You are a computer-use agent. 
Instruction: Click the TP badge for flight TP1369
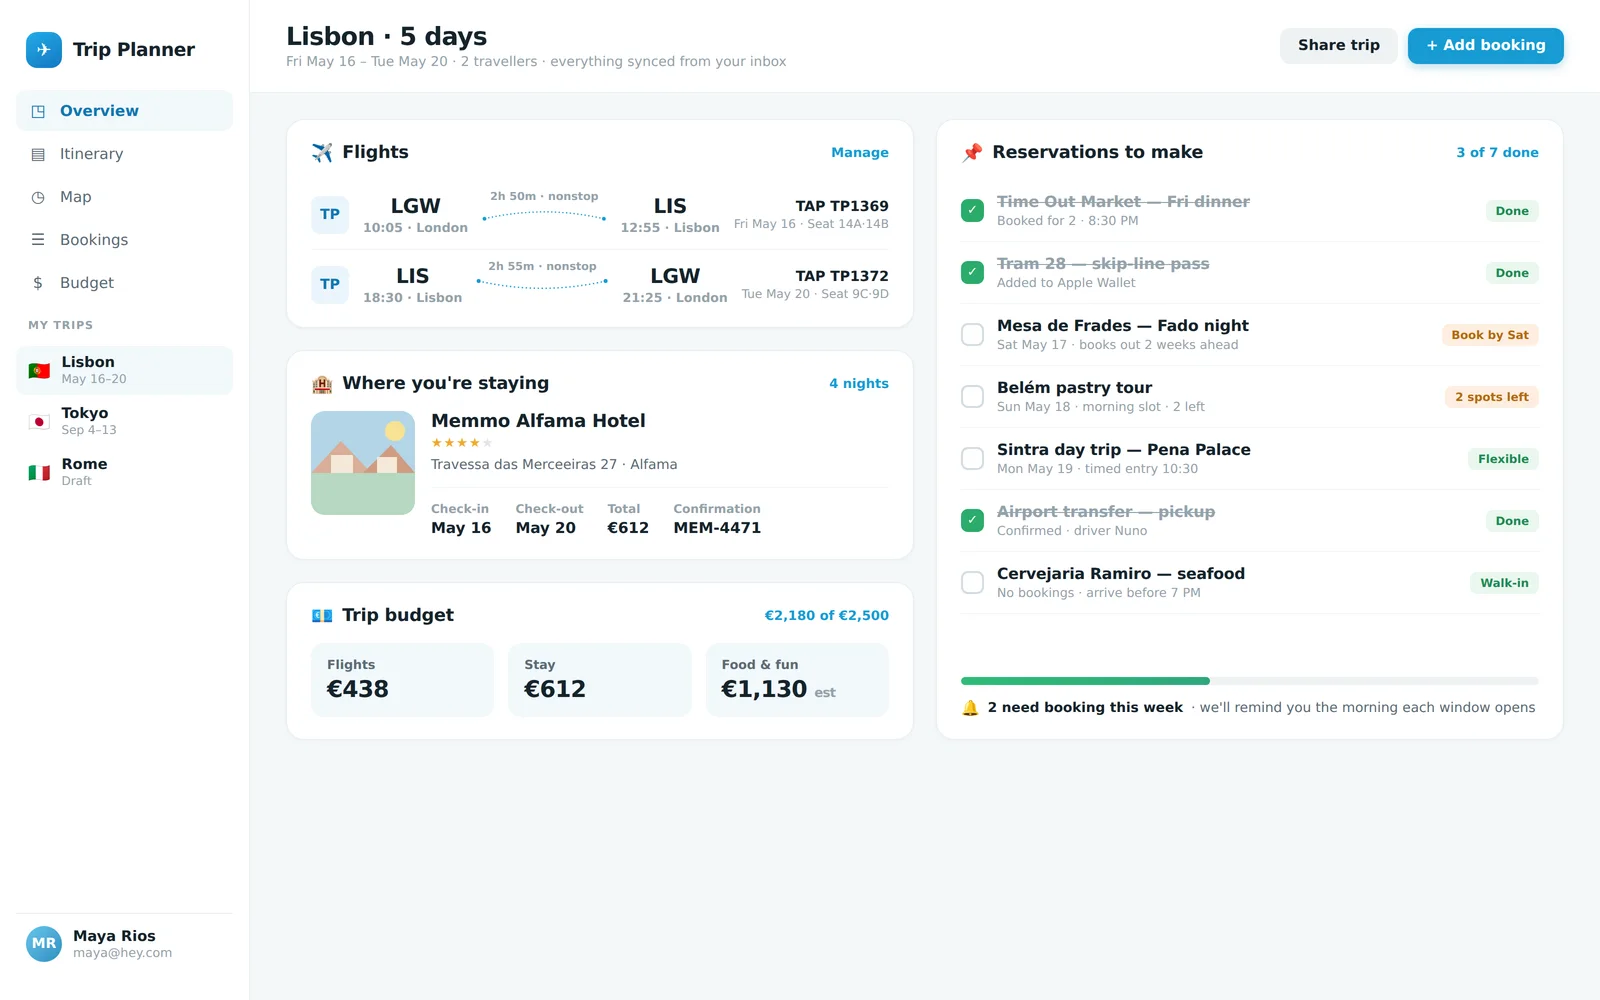point(330,214)
